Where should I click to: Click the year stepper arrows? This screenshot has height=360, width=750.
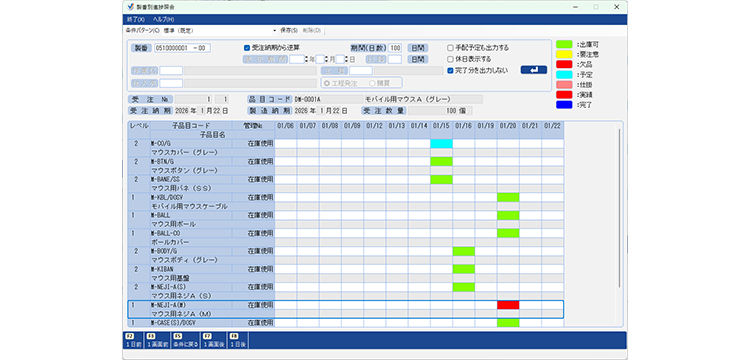[306, 59]
